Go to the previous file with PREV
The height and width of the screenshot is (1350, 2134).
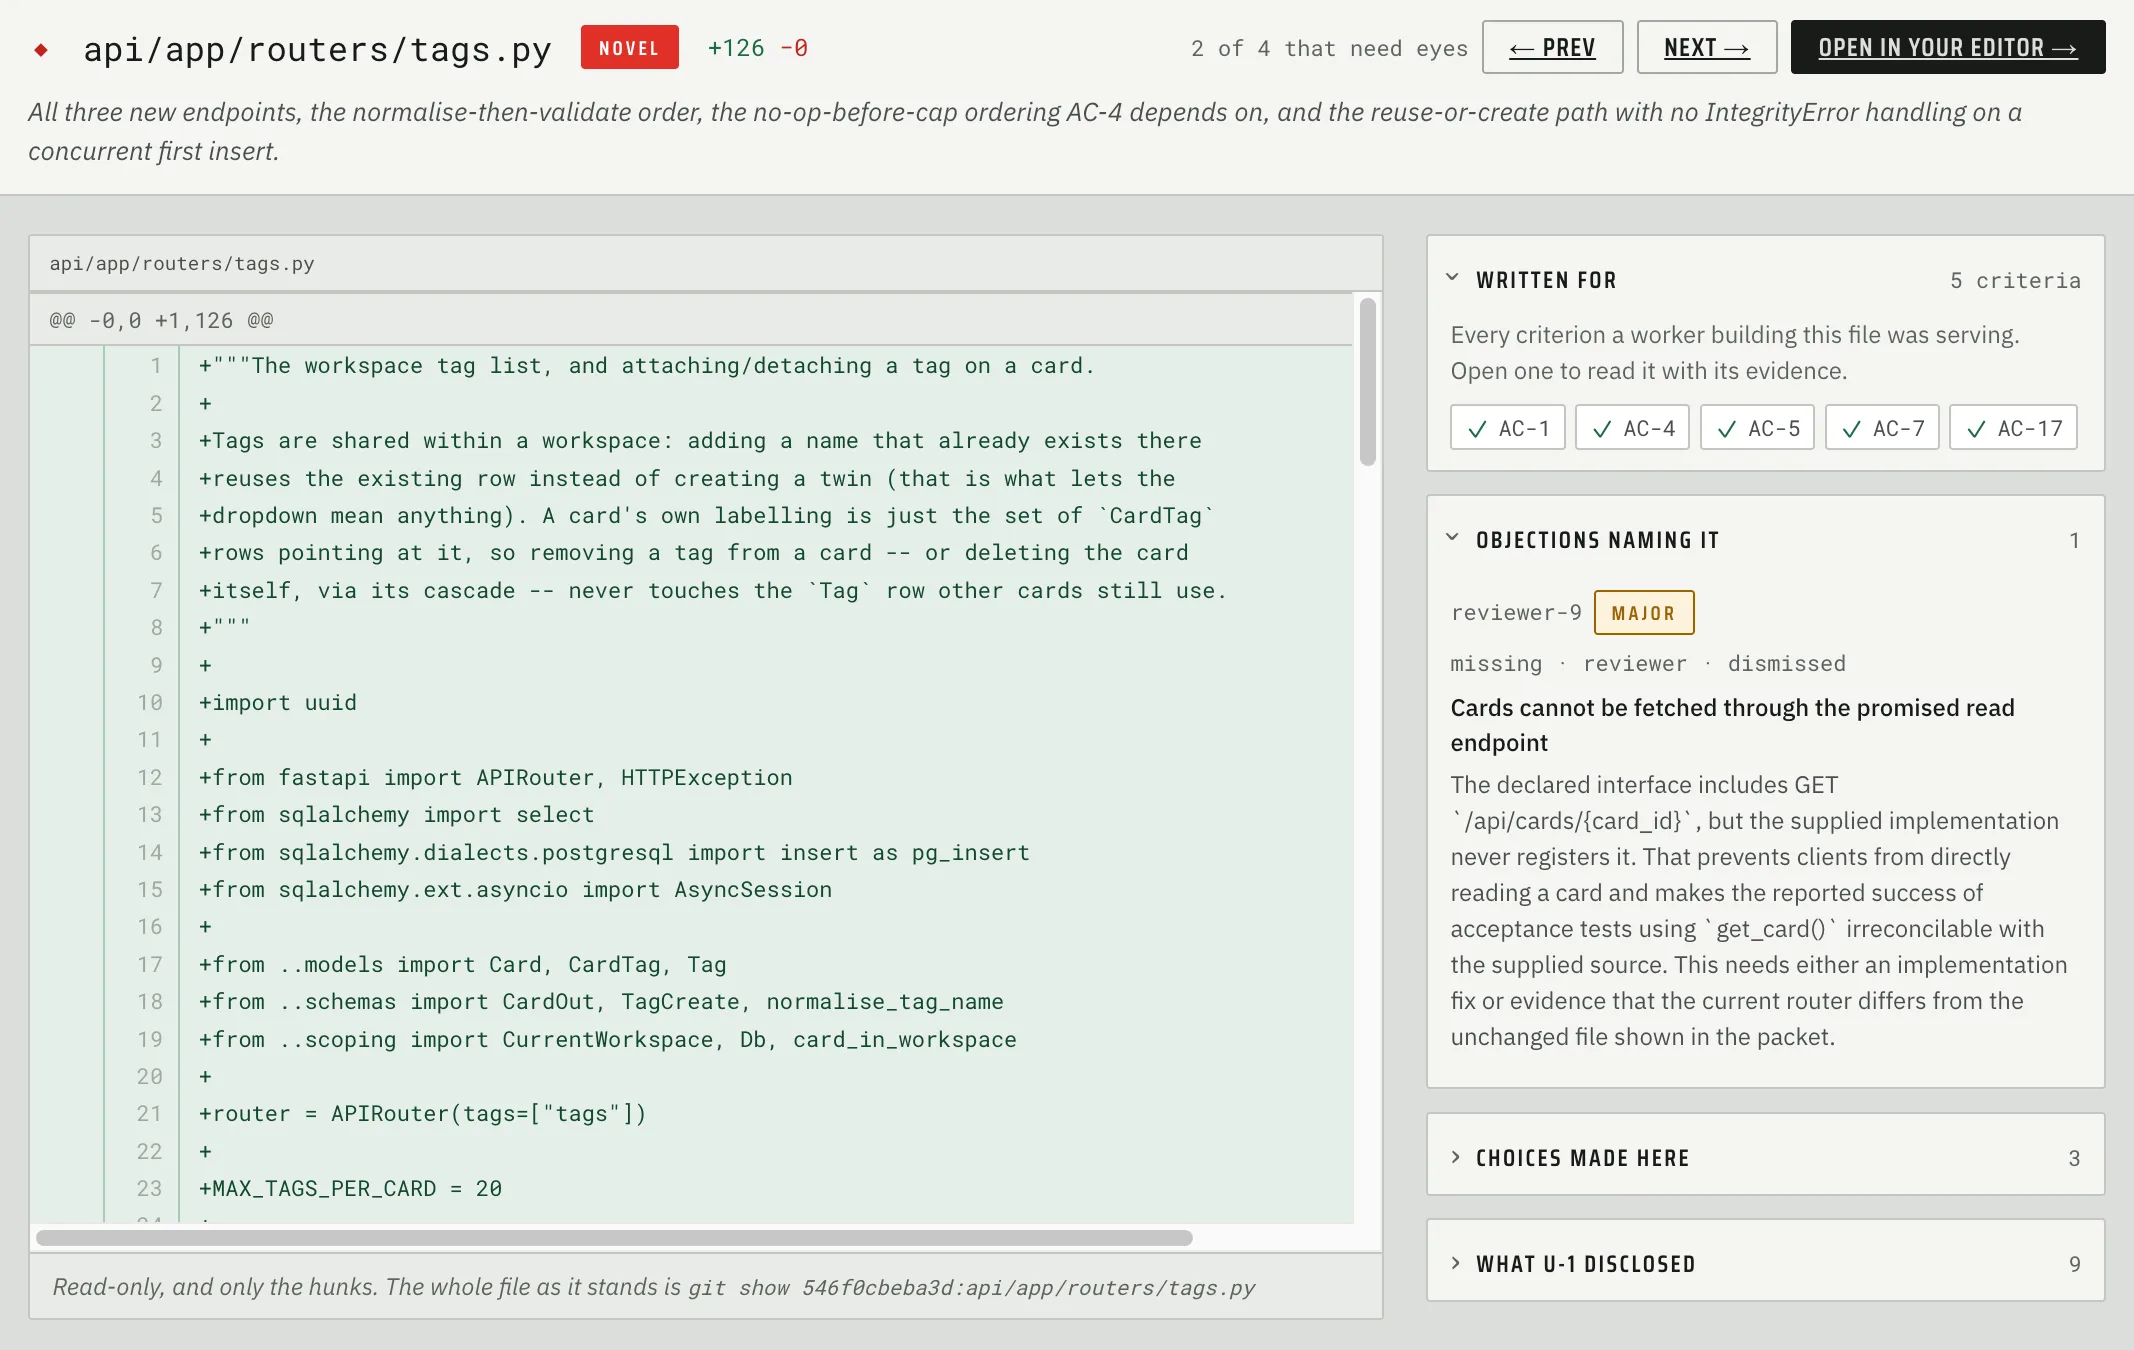tap(1552, 47)
